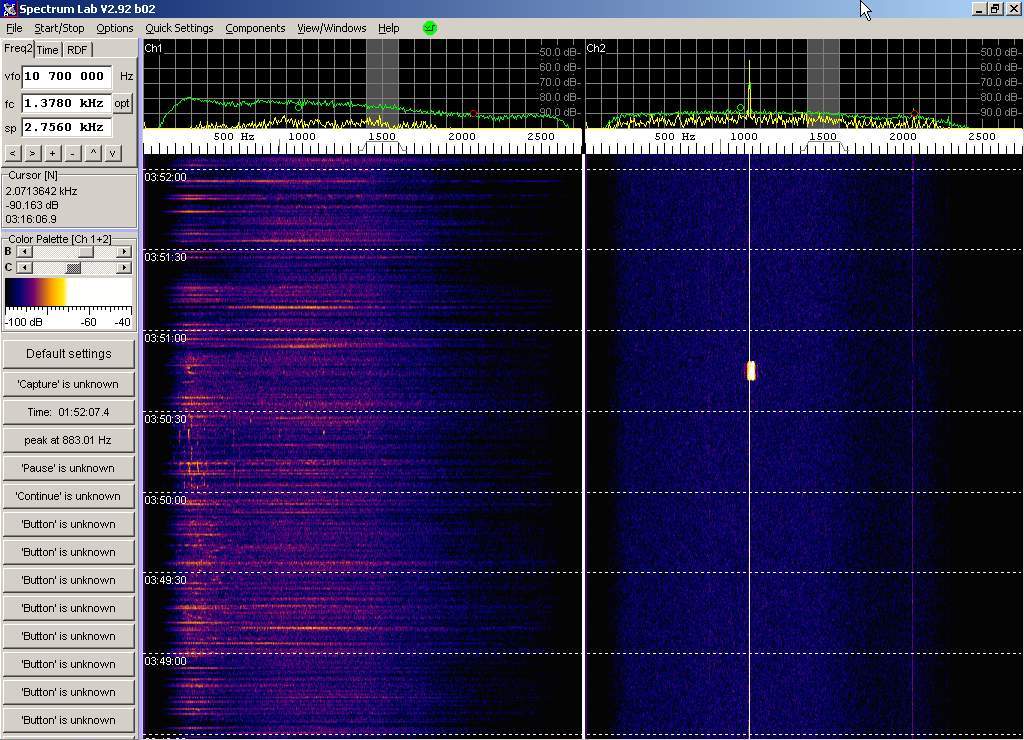Click the '<' frequency shift left button
This screenshot has width=1024, height=740.
tap(13, 153)
